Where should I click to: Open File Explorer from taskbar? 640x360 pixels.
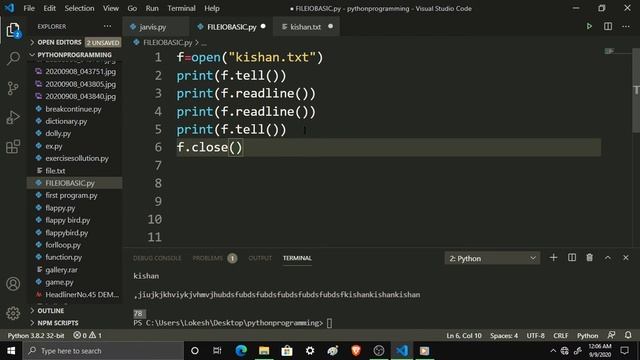pos(264,351)
